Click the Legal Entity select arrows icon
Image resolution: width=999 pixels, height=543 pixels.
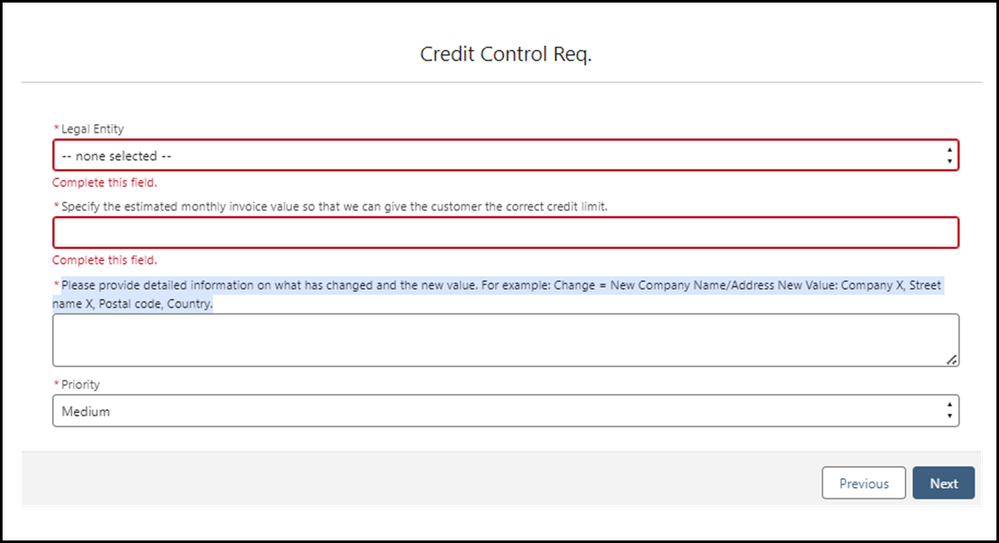pos(948,156)
